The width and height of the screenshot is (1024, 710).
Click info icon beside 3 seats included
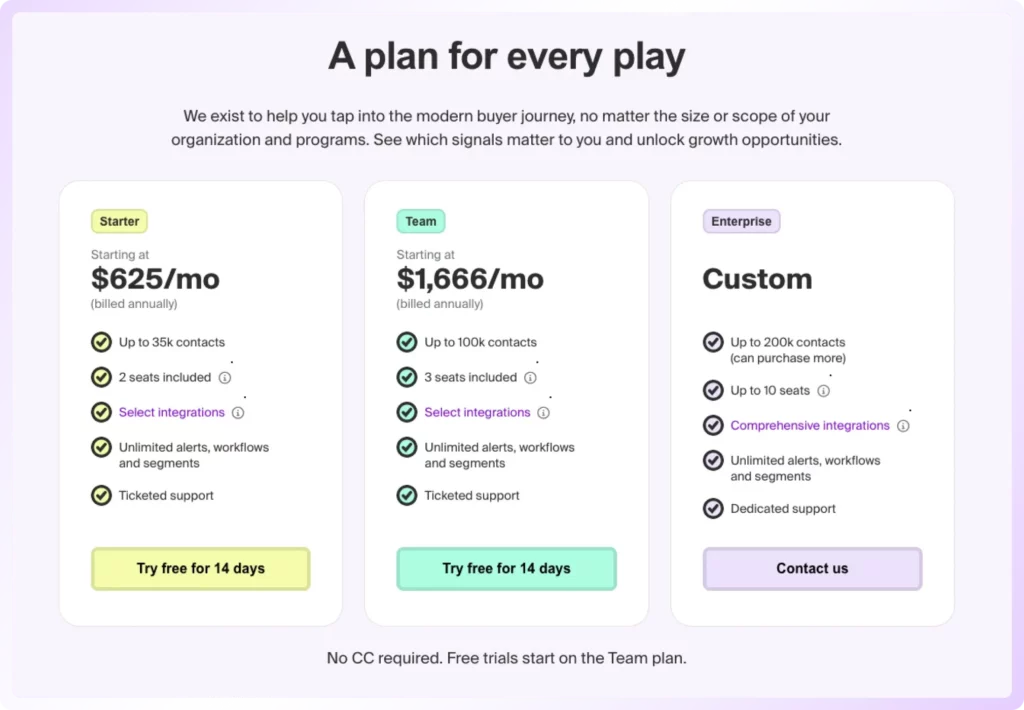click(530, 378)
